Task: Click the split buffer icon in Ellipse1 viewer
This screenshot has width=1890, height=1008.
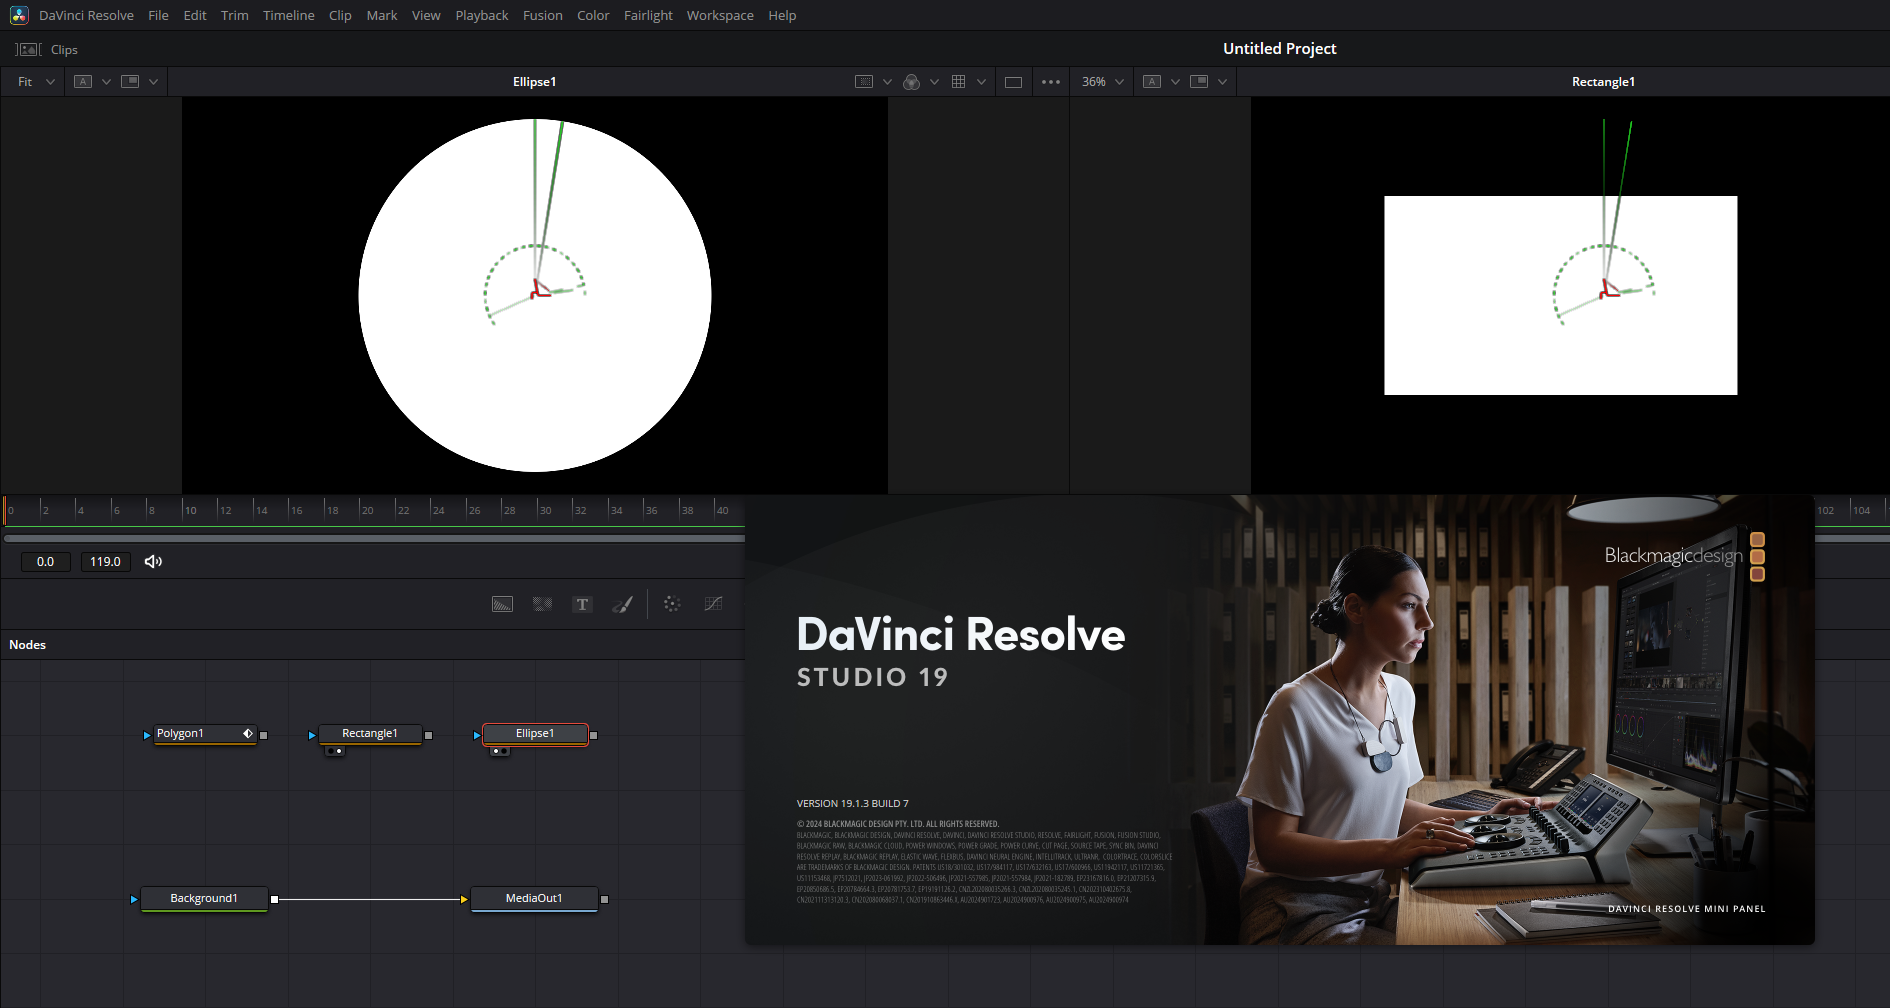Action: pyautogui.click(x=130, y=82)
